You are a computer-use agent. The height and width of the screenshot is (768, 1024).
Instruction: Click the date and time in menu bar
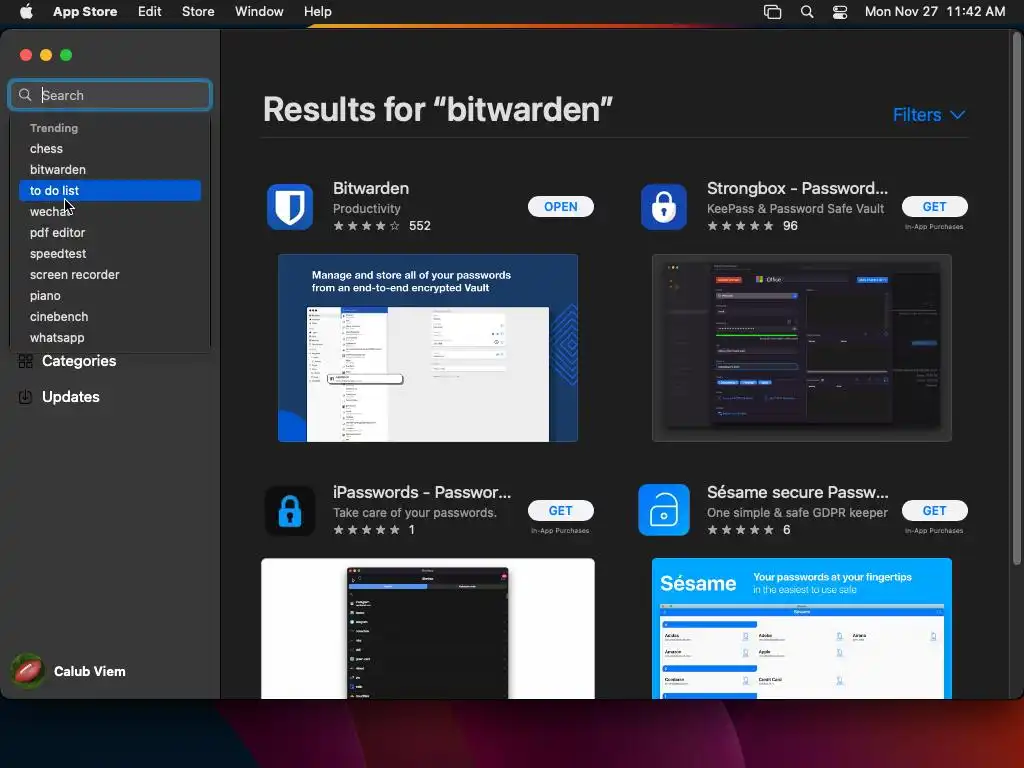pyautogui.click(x=935, y=11)
